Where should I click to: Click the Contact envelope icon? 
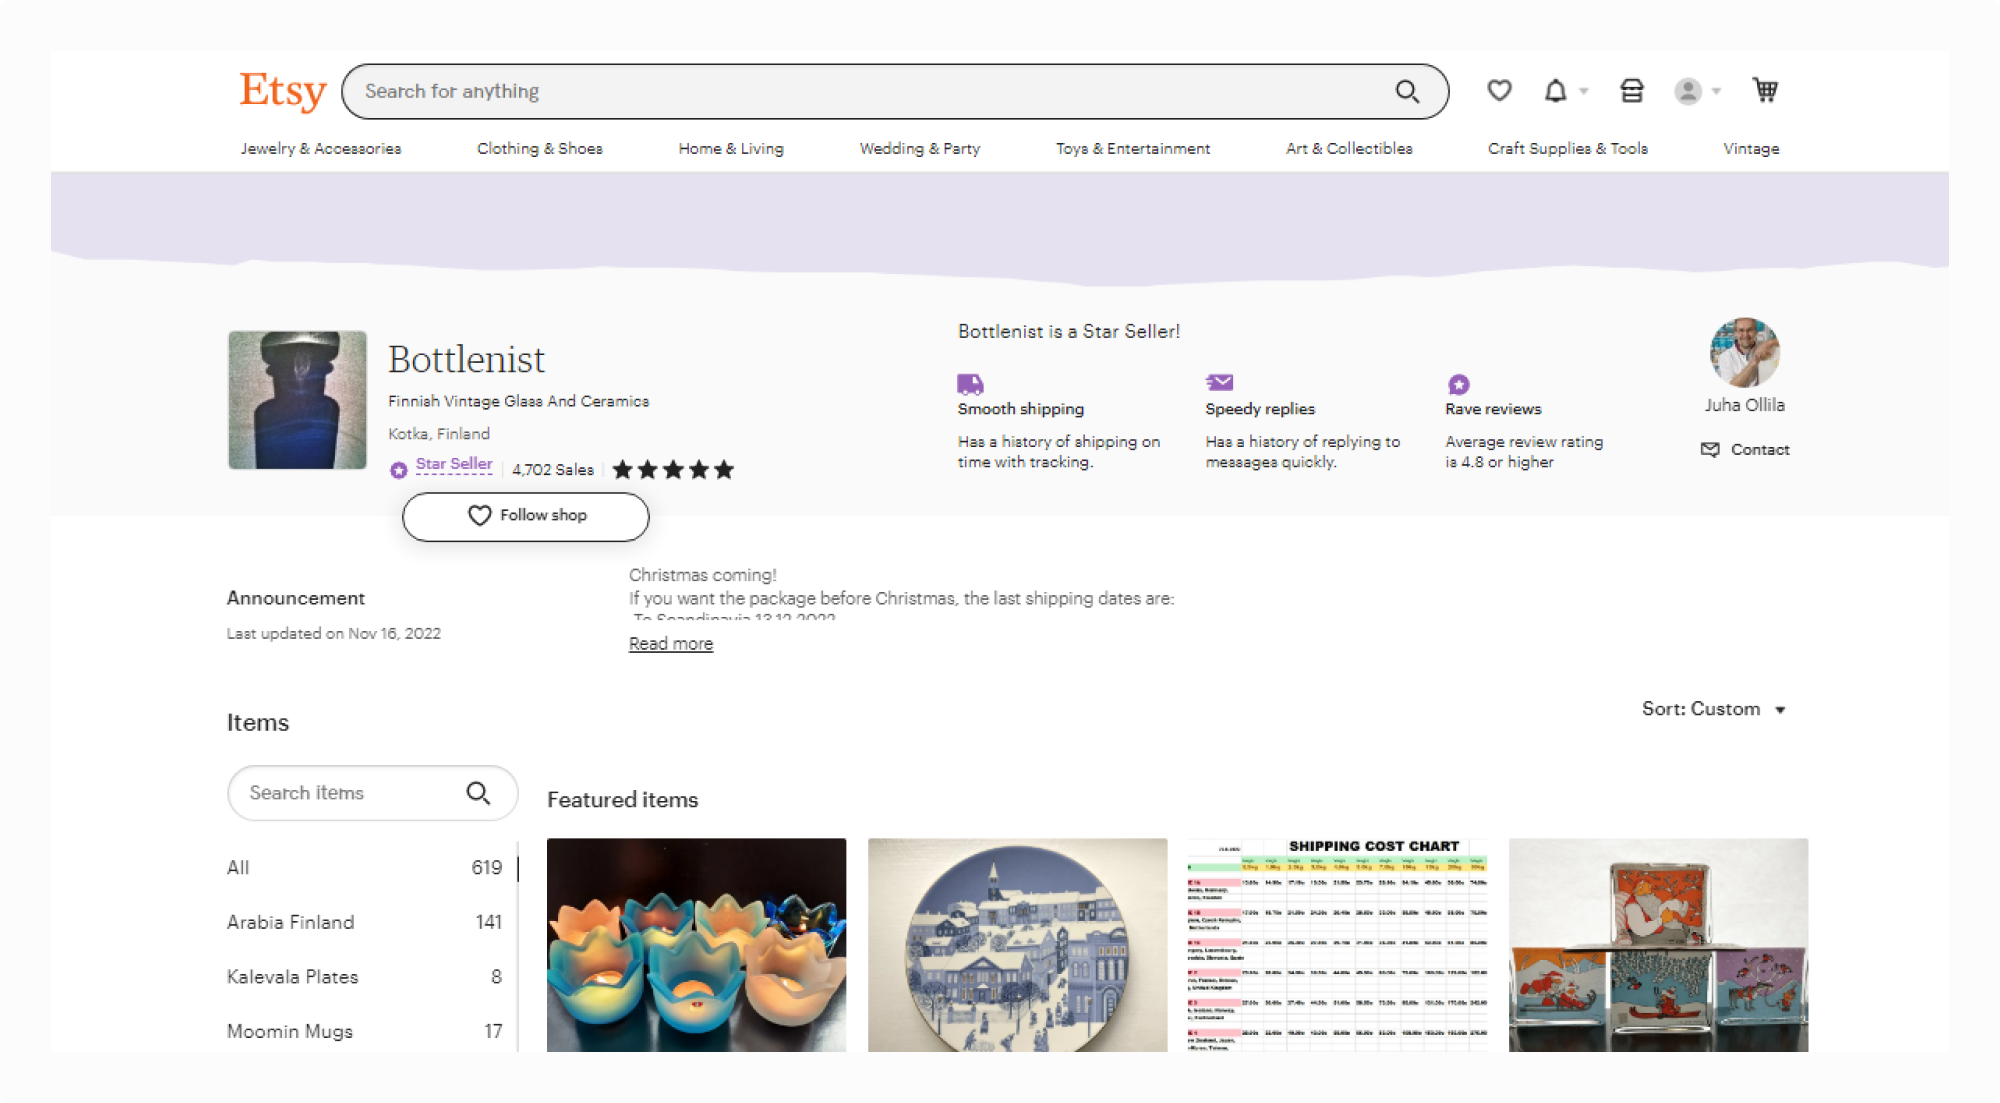coord(1710,450)
